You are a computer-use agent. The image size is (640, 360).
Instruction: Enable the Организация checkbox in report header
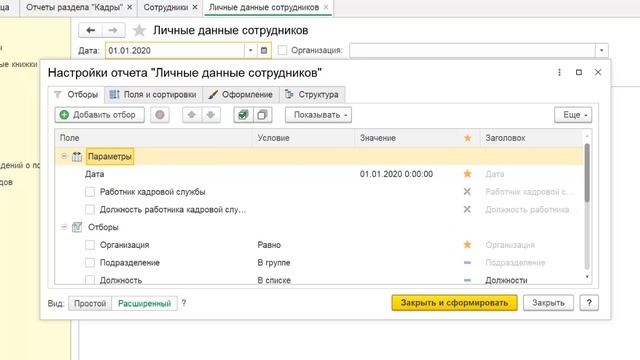pyautogui.click(x=282, y=50)
